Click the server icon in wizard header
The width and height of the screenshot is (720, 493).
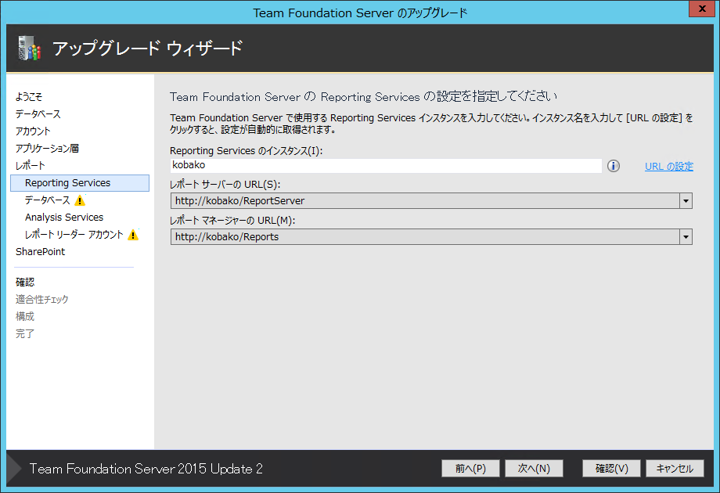[x=28, y=48]
